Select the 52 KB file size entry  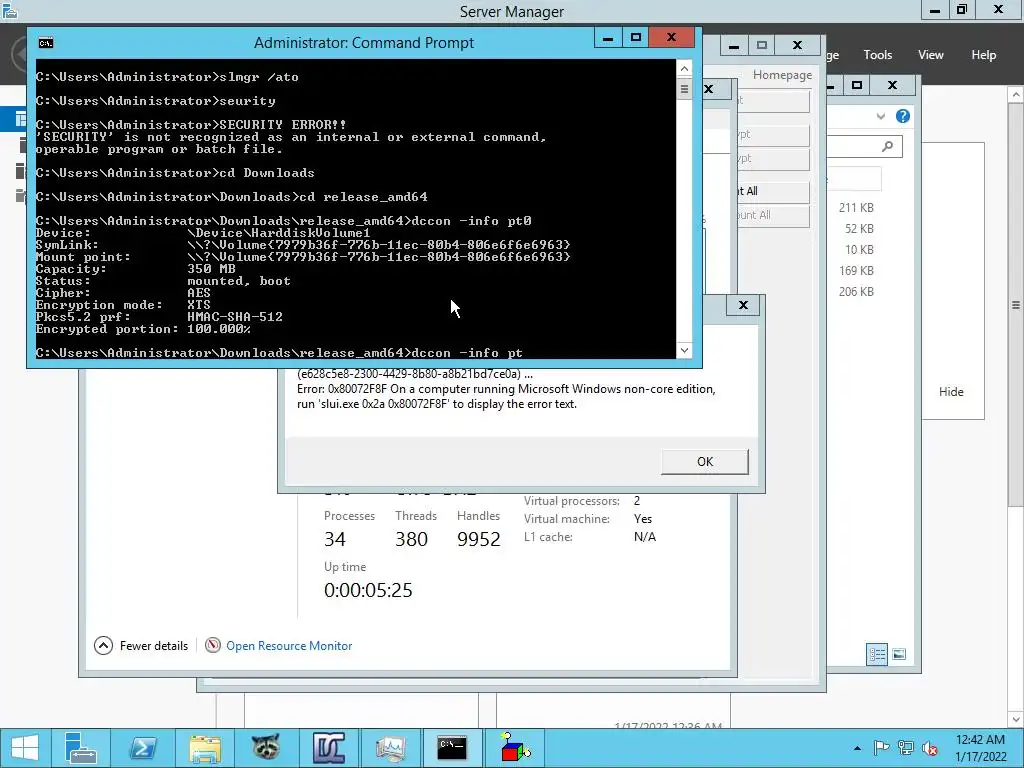click(x=859, y=229)
